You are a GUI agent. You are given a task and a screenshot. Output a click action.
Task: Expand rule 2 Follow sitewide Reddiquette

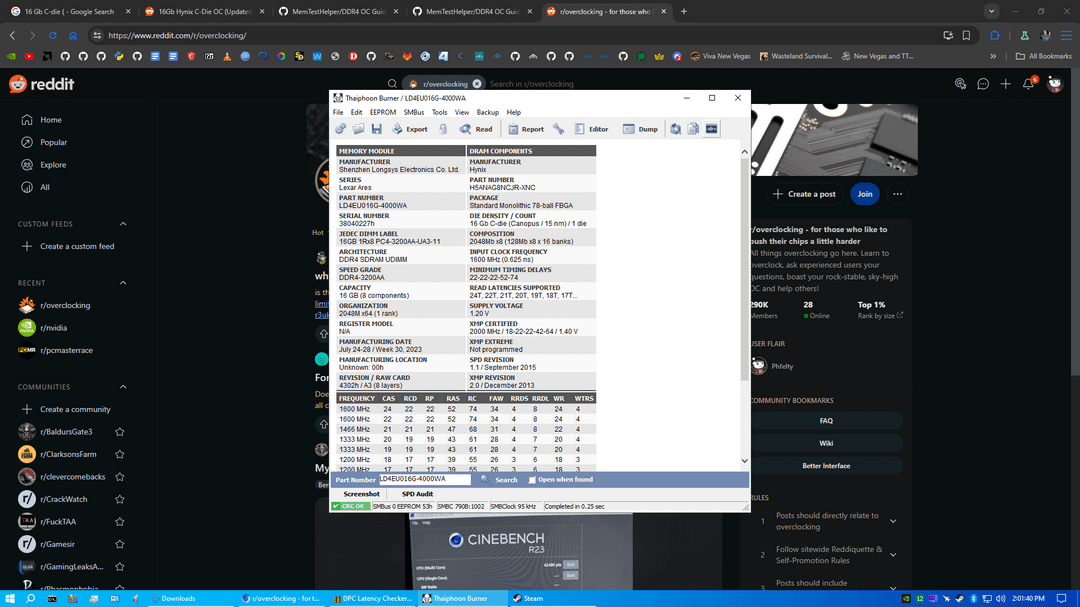893,555
